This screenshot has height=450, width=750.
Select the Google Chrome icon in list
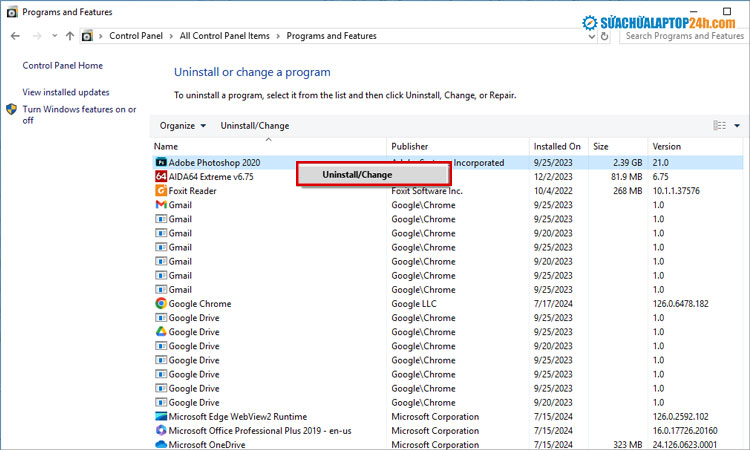pos(160,304)
